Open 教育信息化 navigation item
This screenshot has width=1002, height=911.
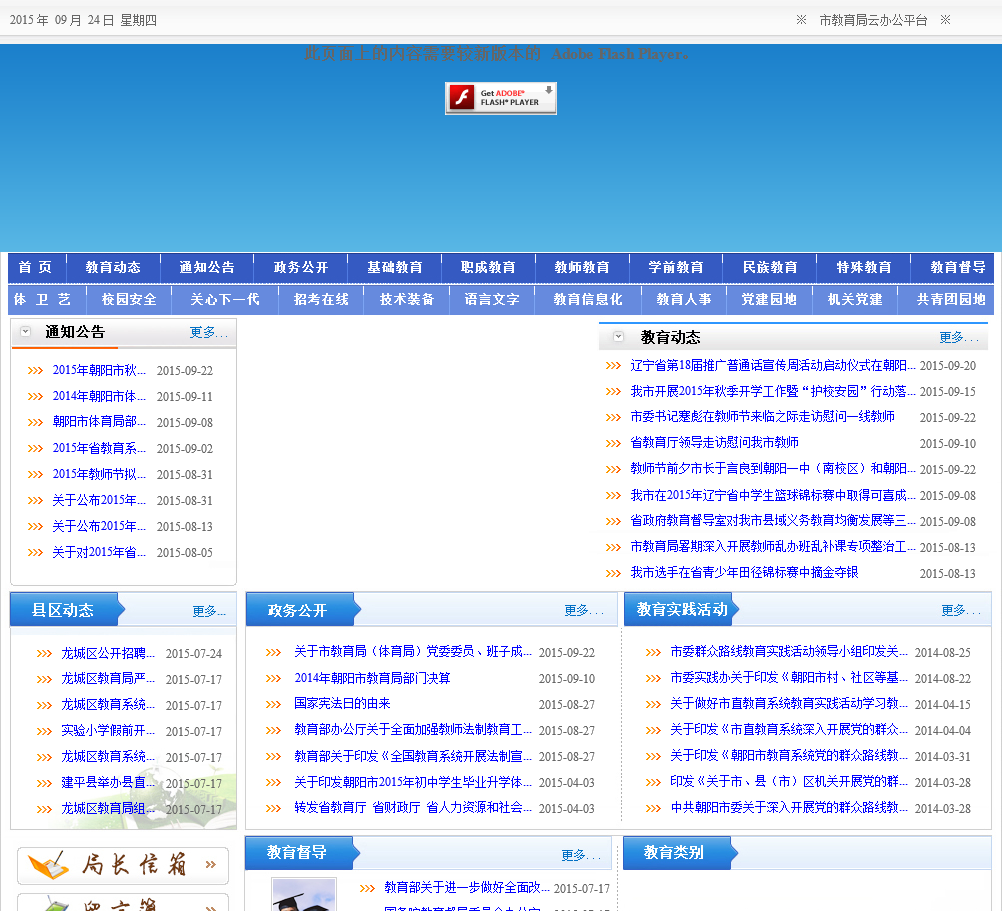click(588, 299)
